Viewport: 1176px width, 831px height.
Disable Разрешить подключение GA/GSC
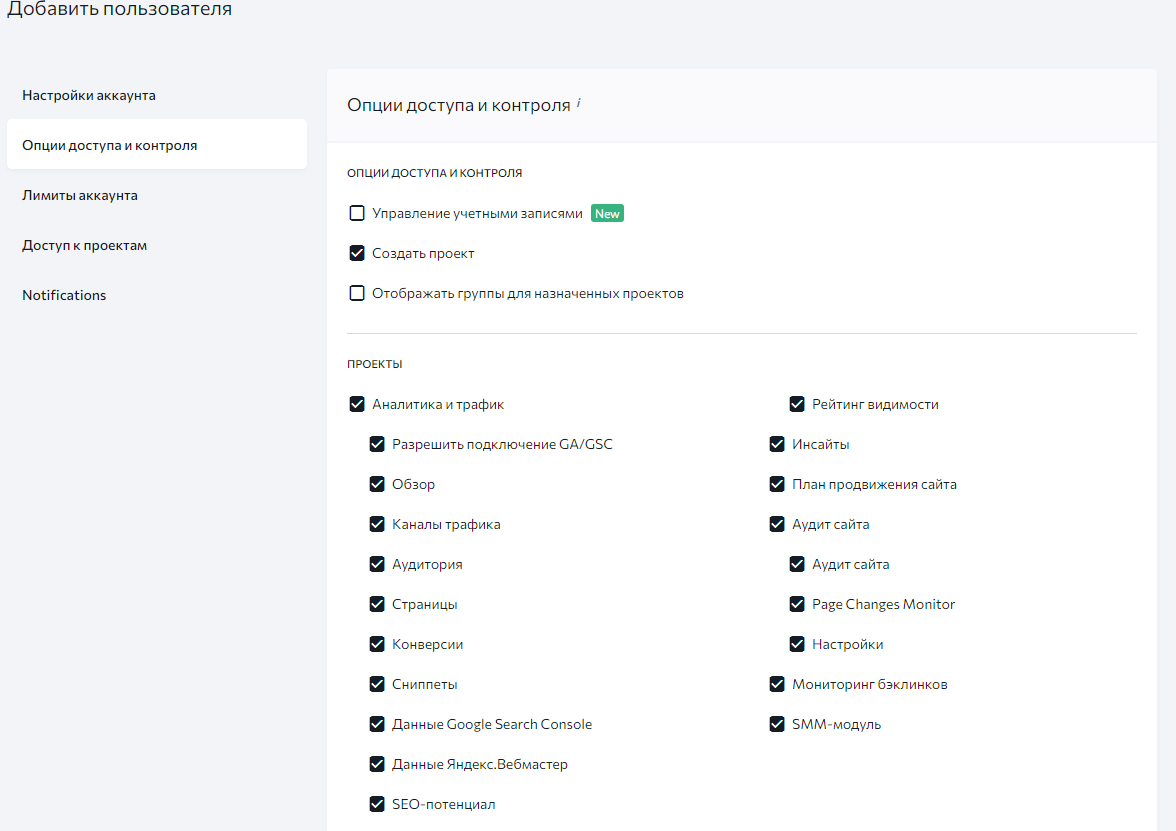377,444
